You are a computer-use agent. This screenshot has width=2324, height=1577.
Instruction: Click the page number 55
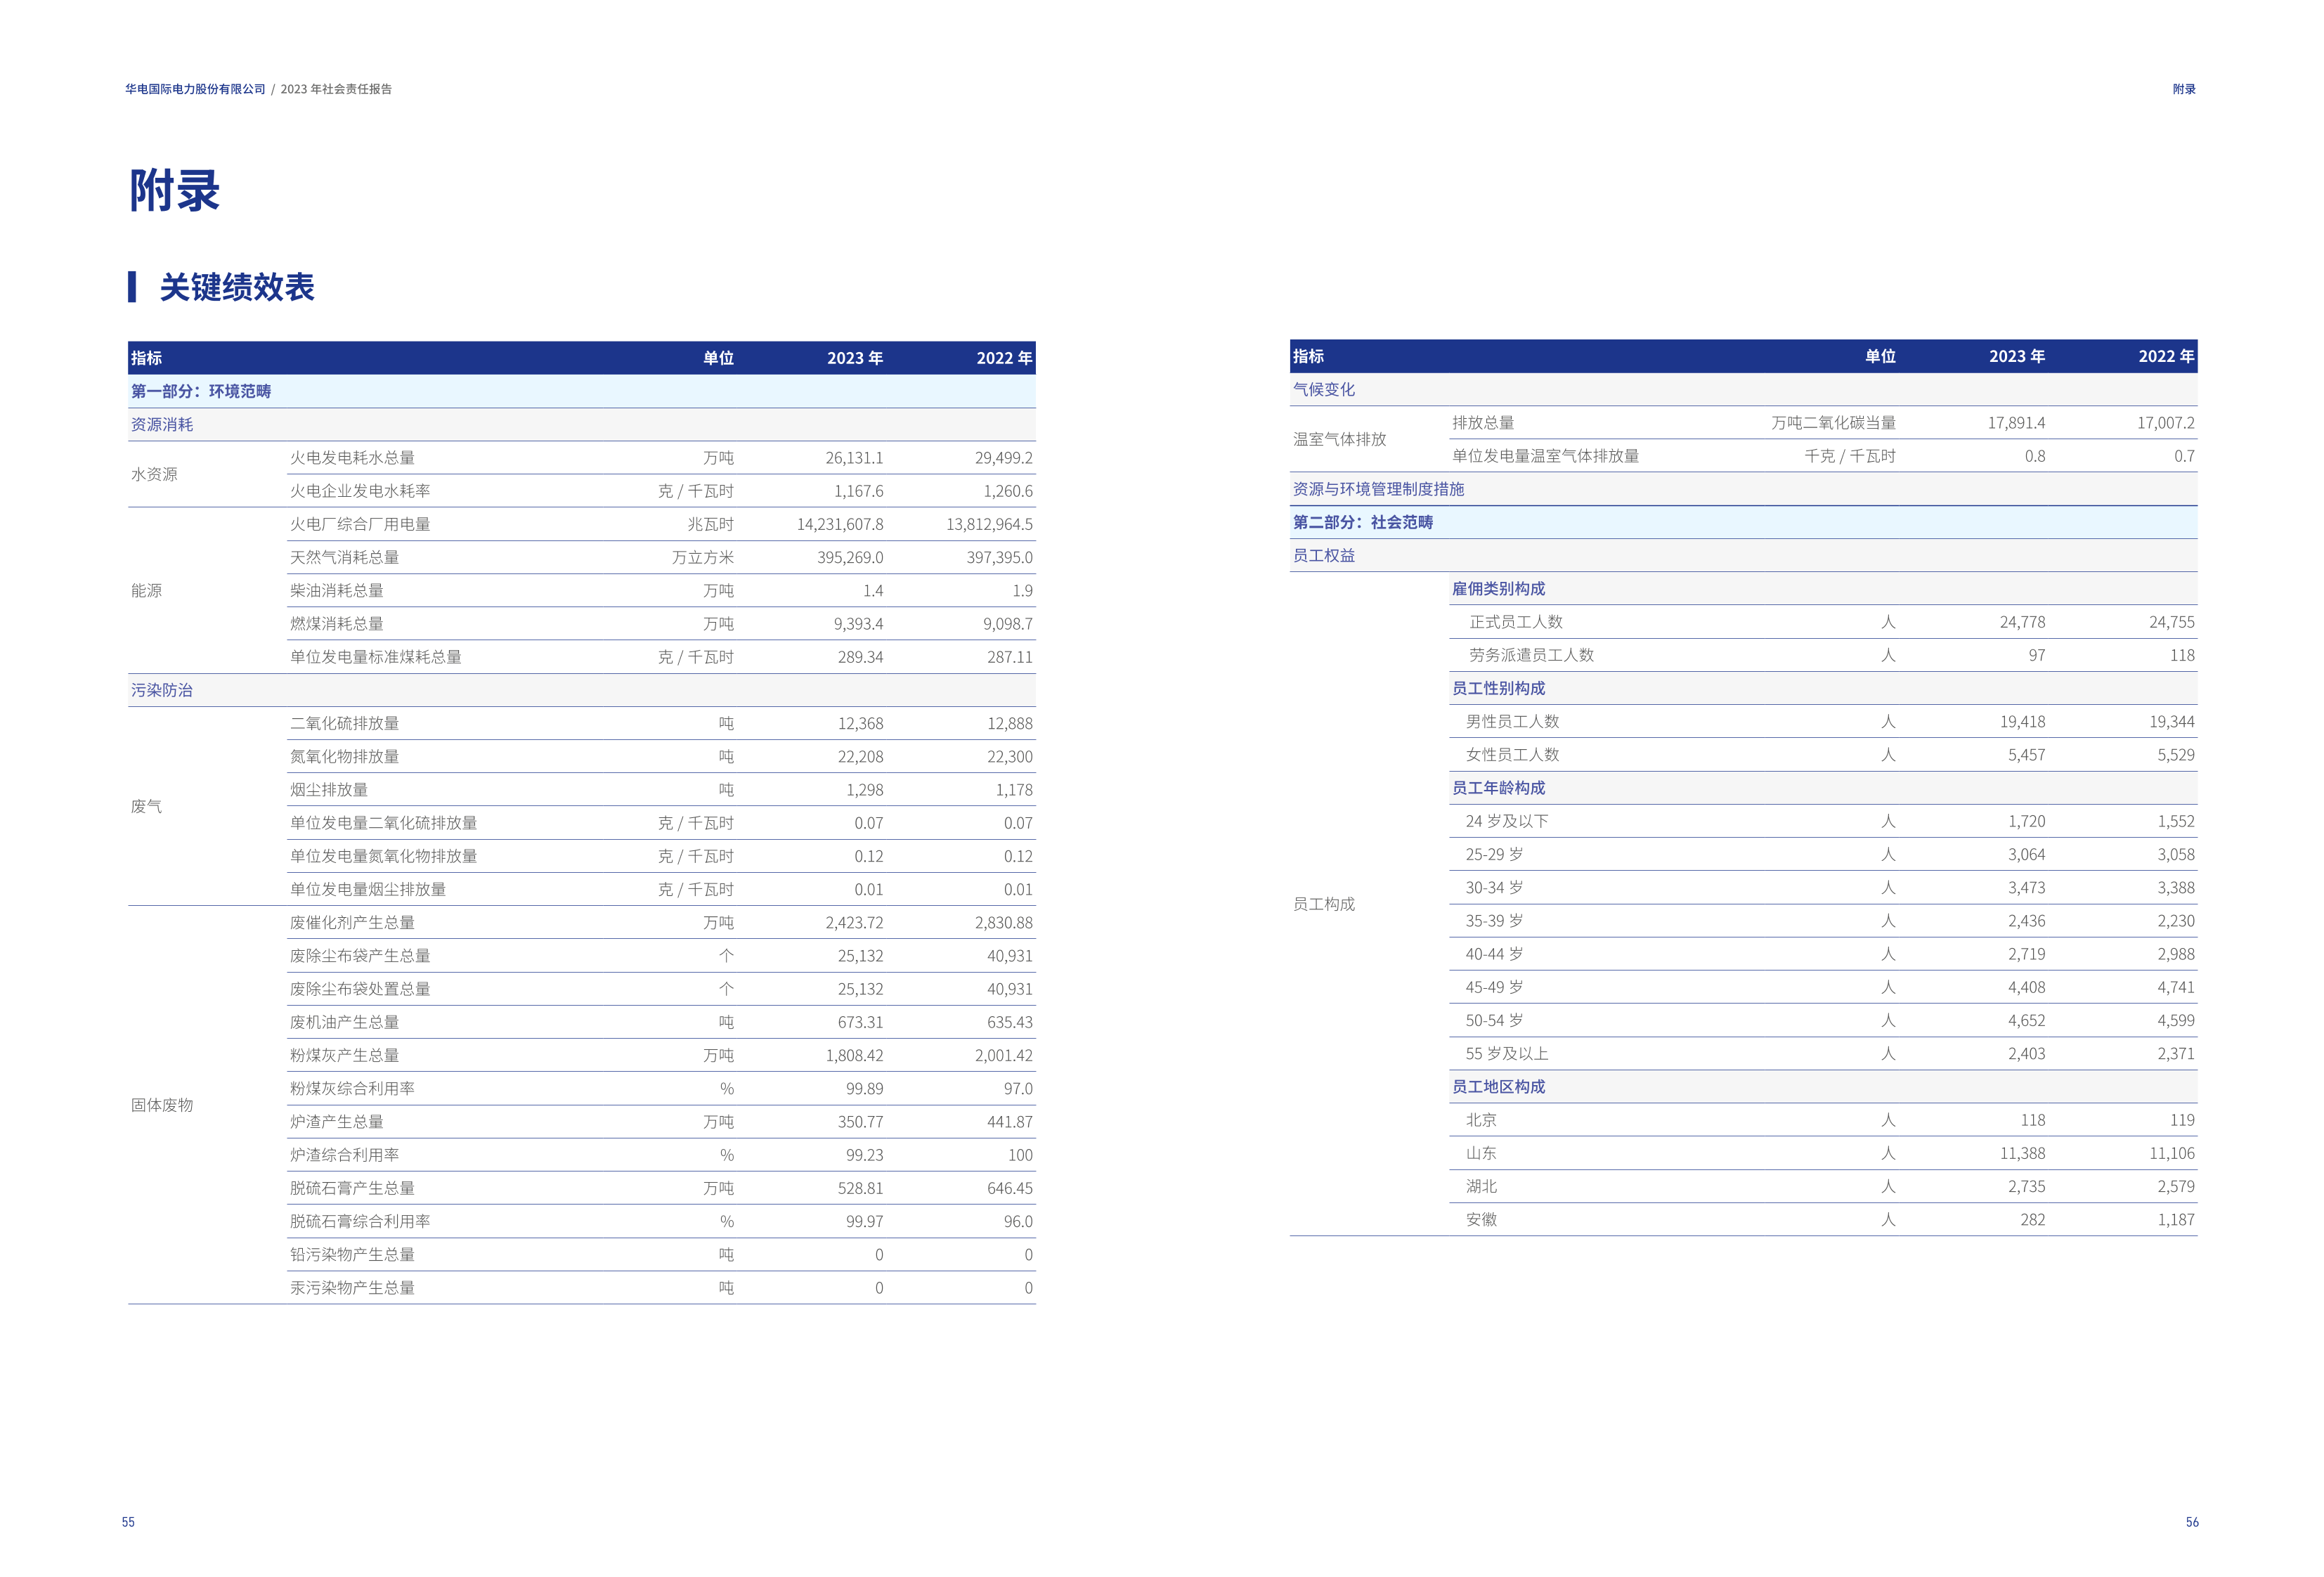pos(128,1522)
